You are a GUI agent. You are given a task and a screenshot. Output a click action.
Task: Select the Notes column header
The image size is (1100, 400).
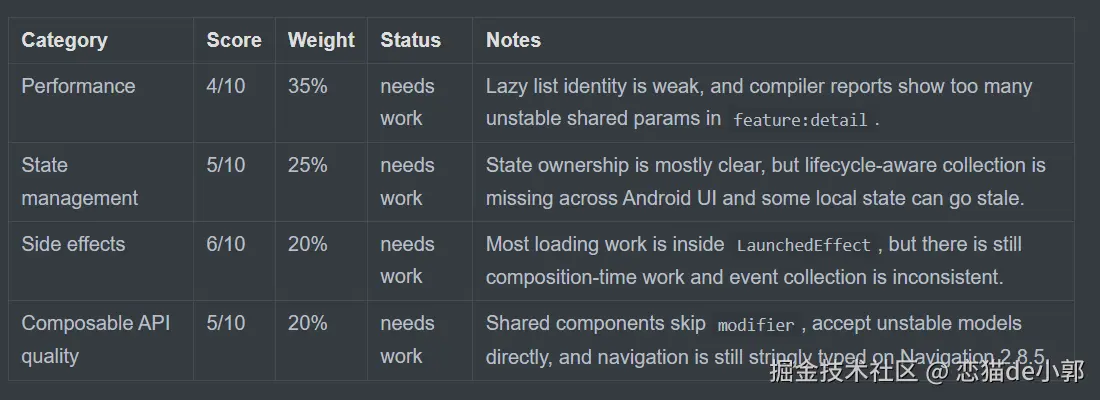point(513,40)
